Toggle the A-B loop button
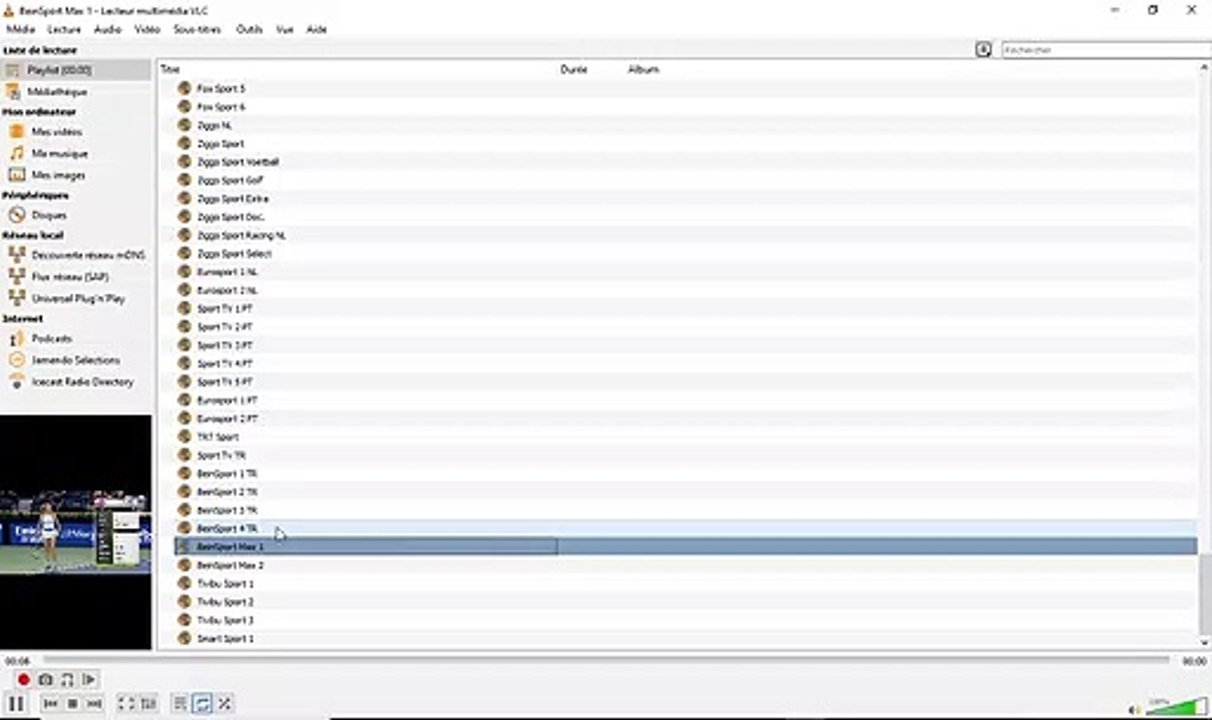This screenshot has height=720, width=1212. click(67, 680)
